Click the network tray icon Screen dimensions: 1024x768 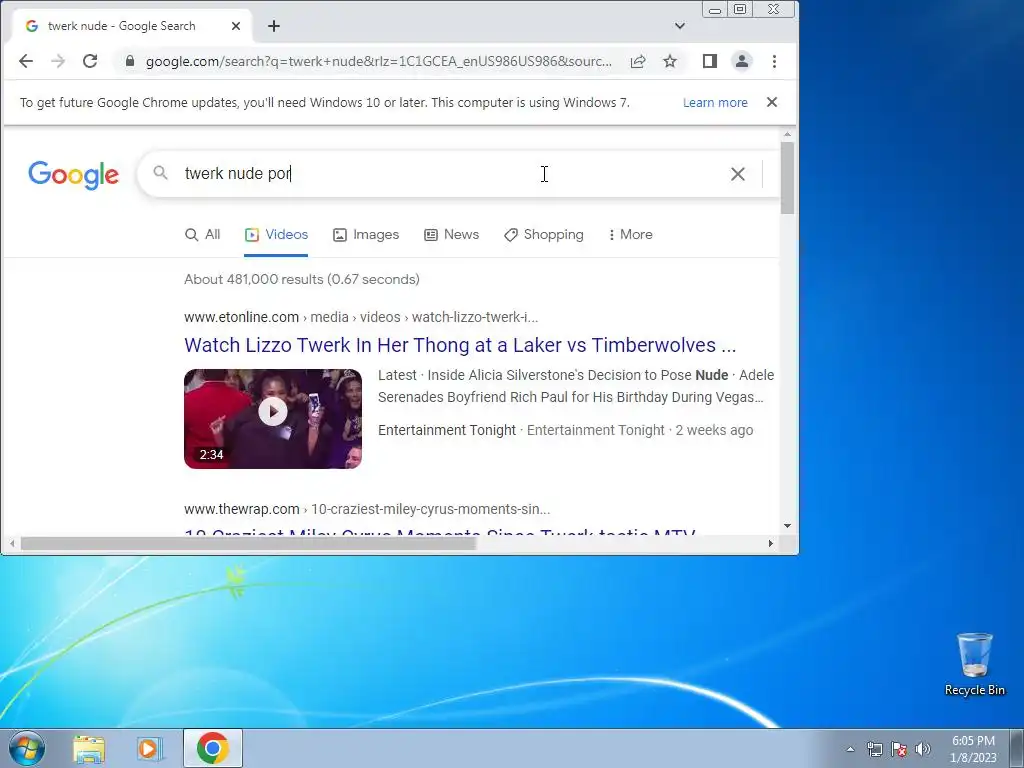[874, 749]
